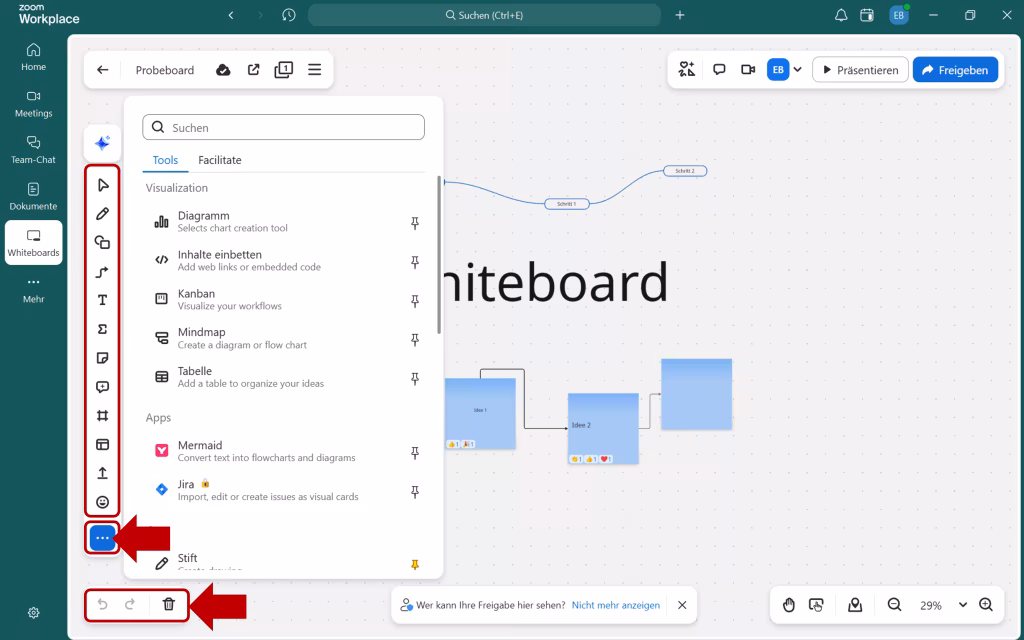Open the Sticky note tool
Viewport: 1024px width, 640px height.
coord(103,357)
